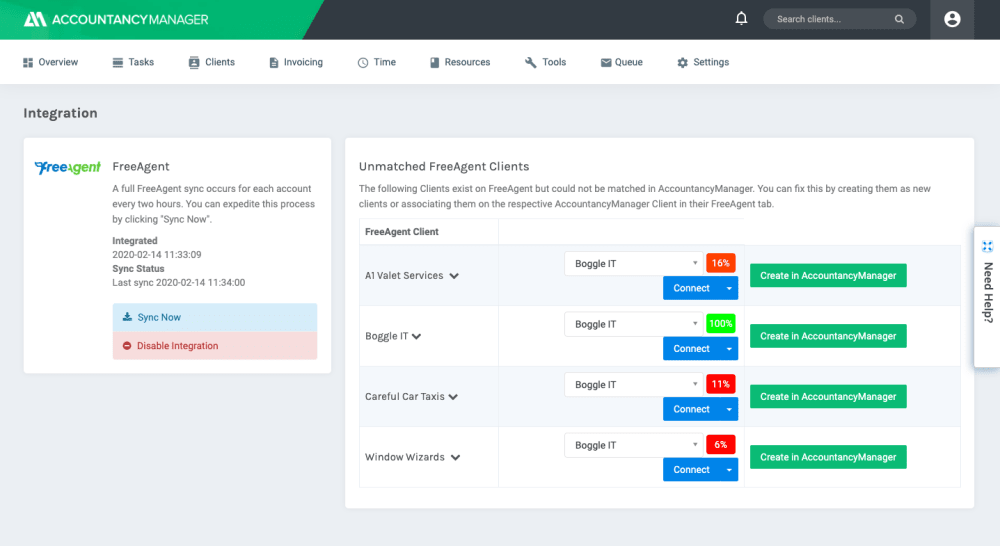1000x546 pixels.
Task: Open client match dropdown for Boggle IT row
Action: click(x=633, y=324)
